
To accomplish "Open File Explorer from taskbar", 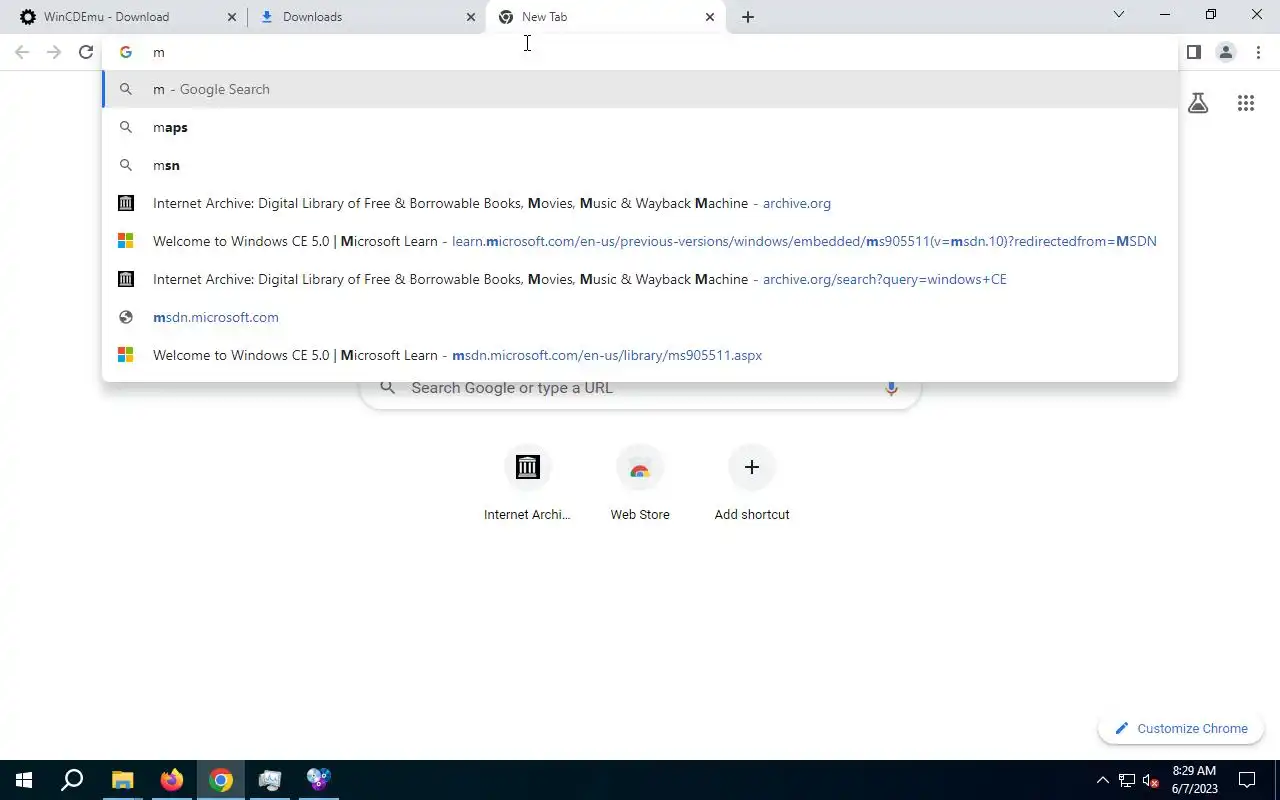I will [x=122, y=780].
